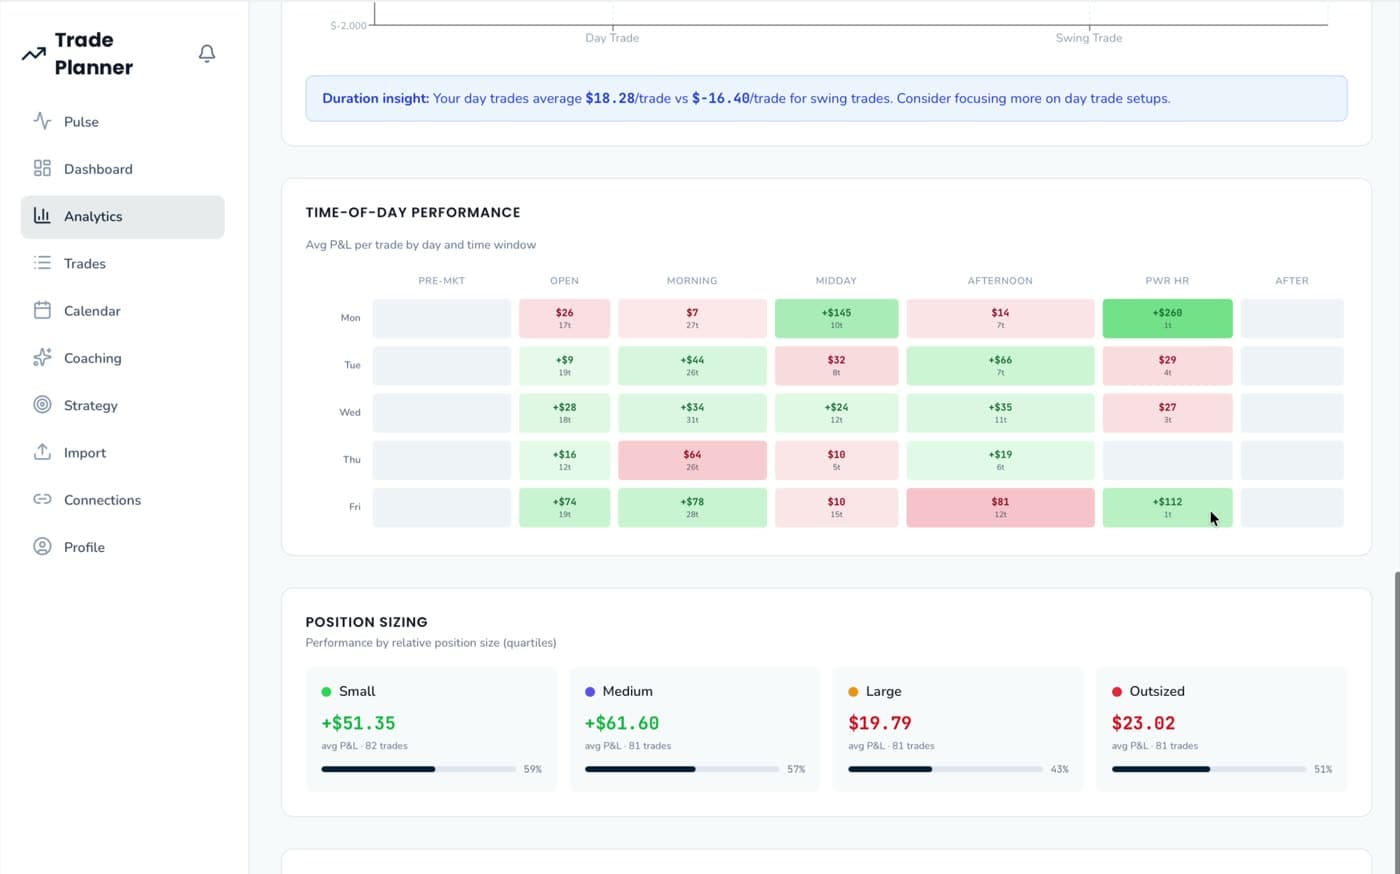Click the orange Large quartile dot
This screenshot has width=1400, height=874.
click(x=853, y=691)
